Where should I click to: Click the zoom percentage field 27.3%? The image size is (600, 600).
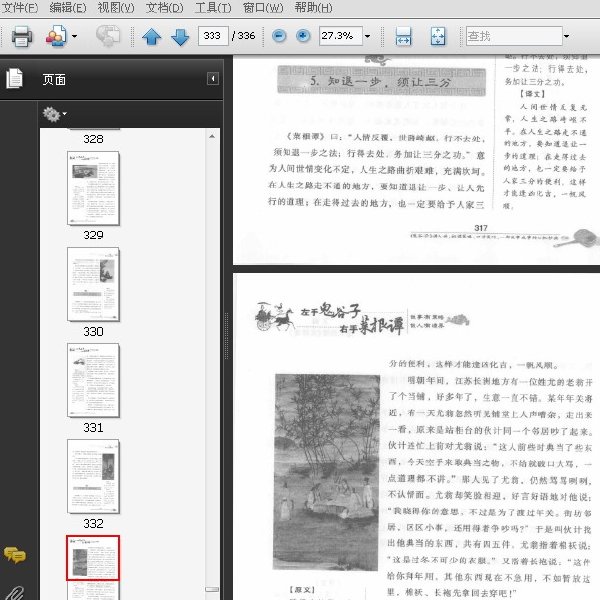point(341,36)
